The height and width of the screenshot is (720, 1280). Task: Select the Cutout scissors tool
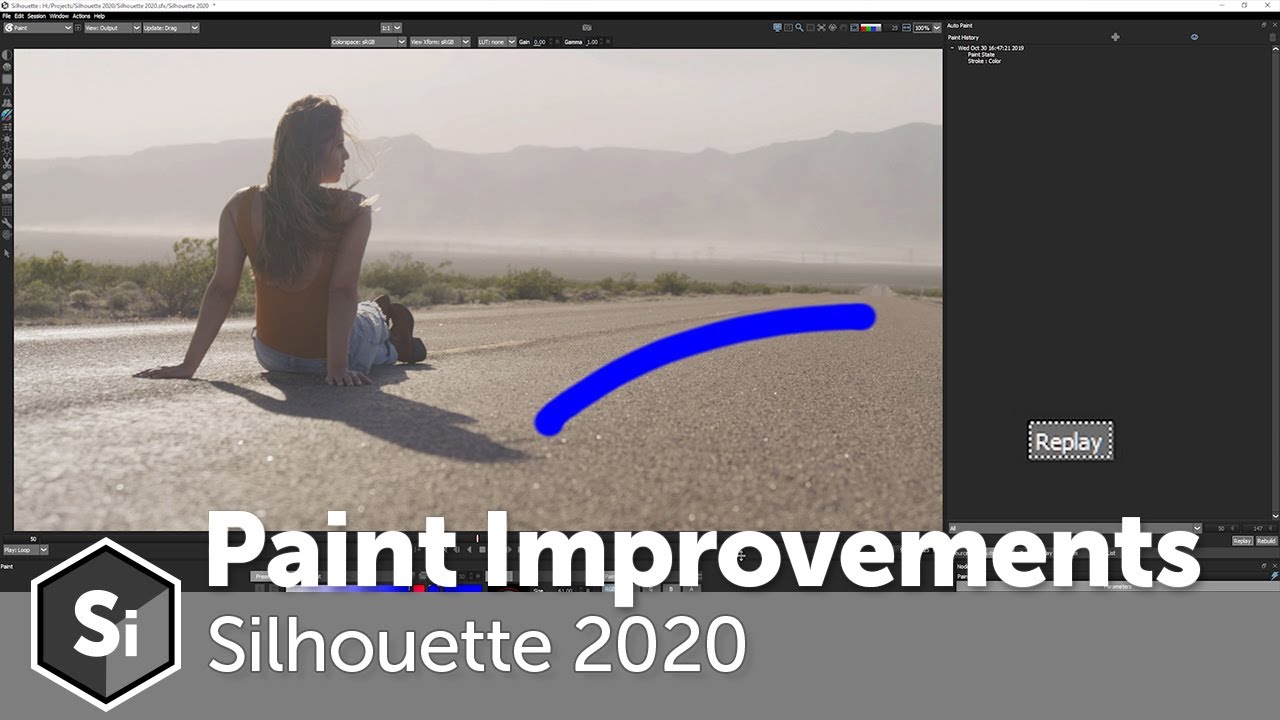point(7,163)
